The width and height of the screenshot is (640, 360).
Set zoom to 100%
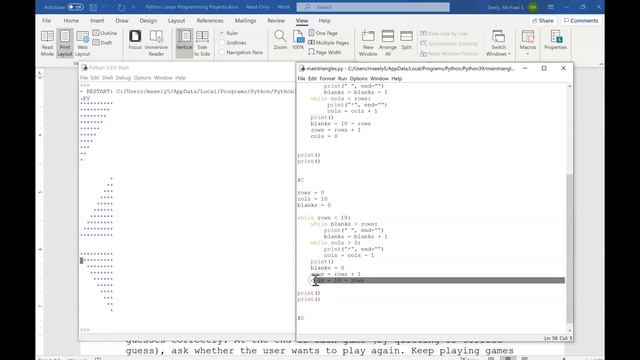pos(298,40)
